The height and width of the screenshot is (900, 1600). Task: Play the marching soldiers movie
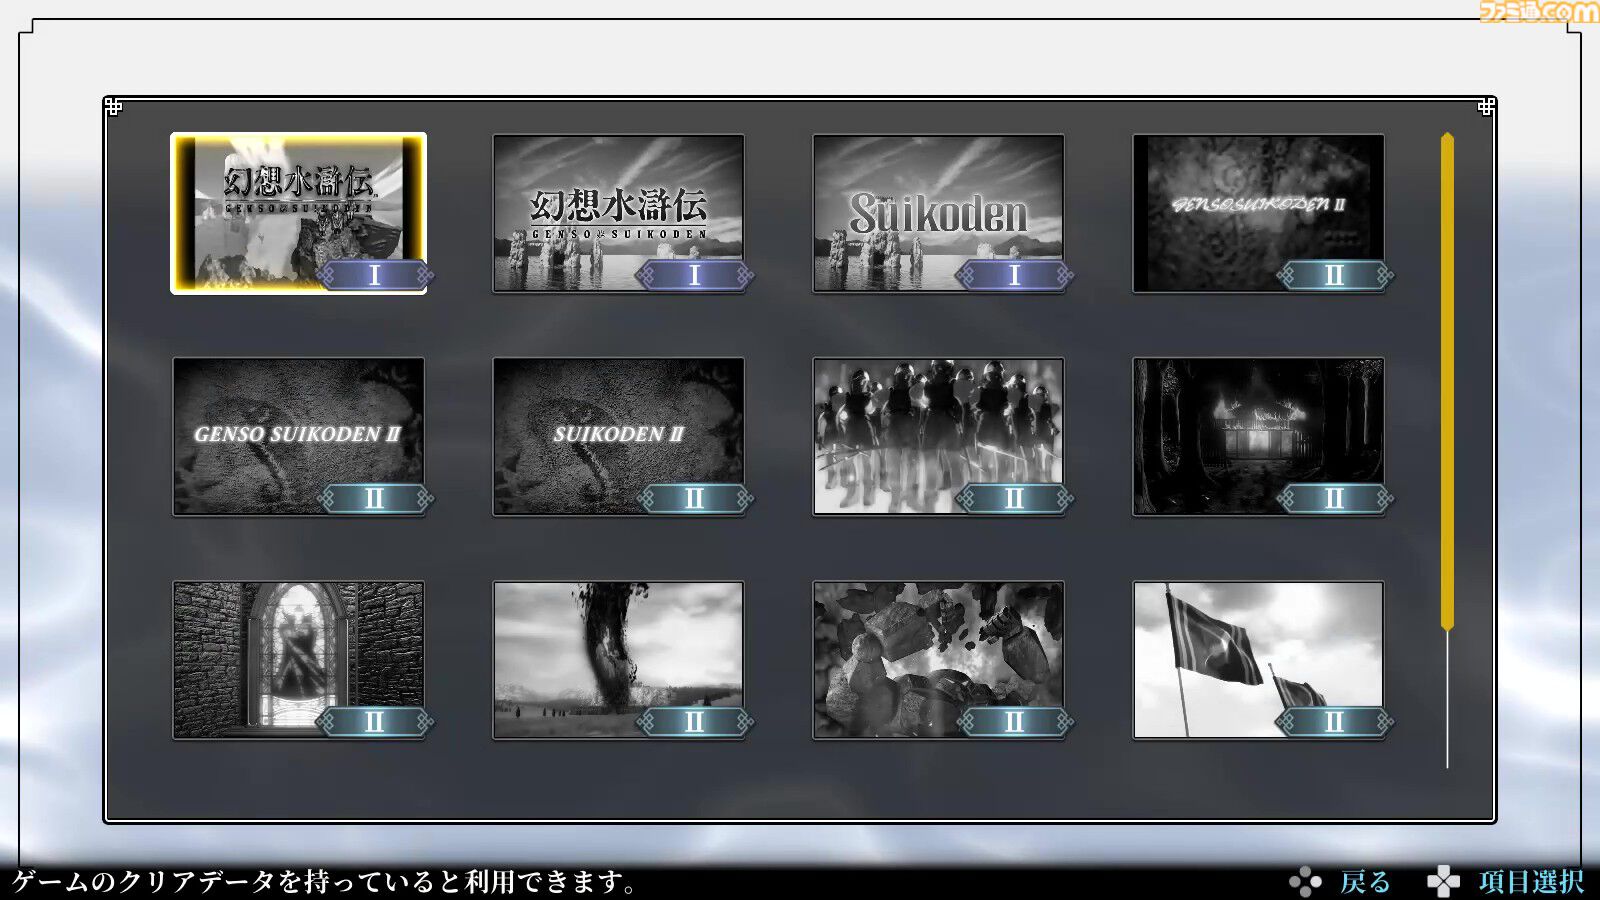938,437
